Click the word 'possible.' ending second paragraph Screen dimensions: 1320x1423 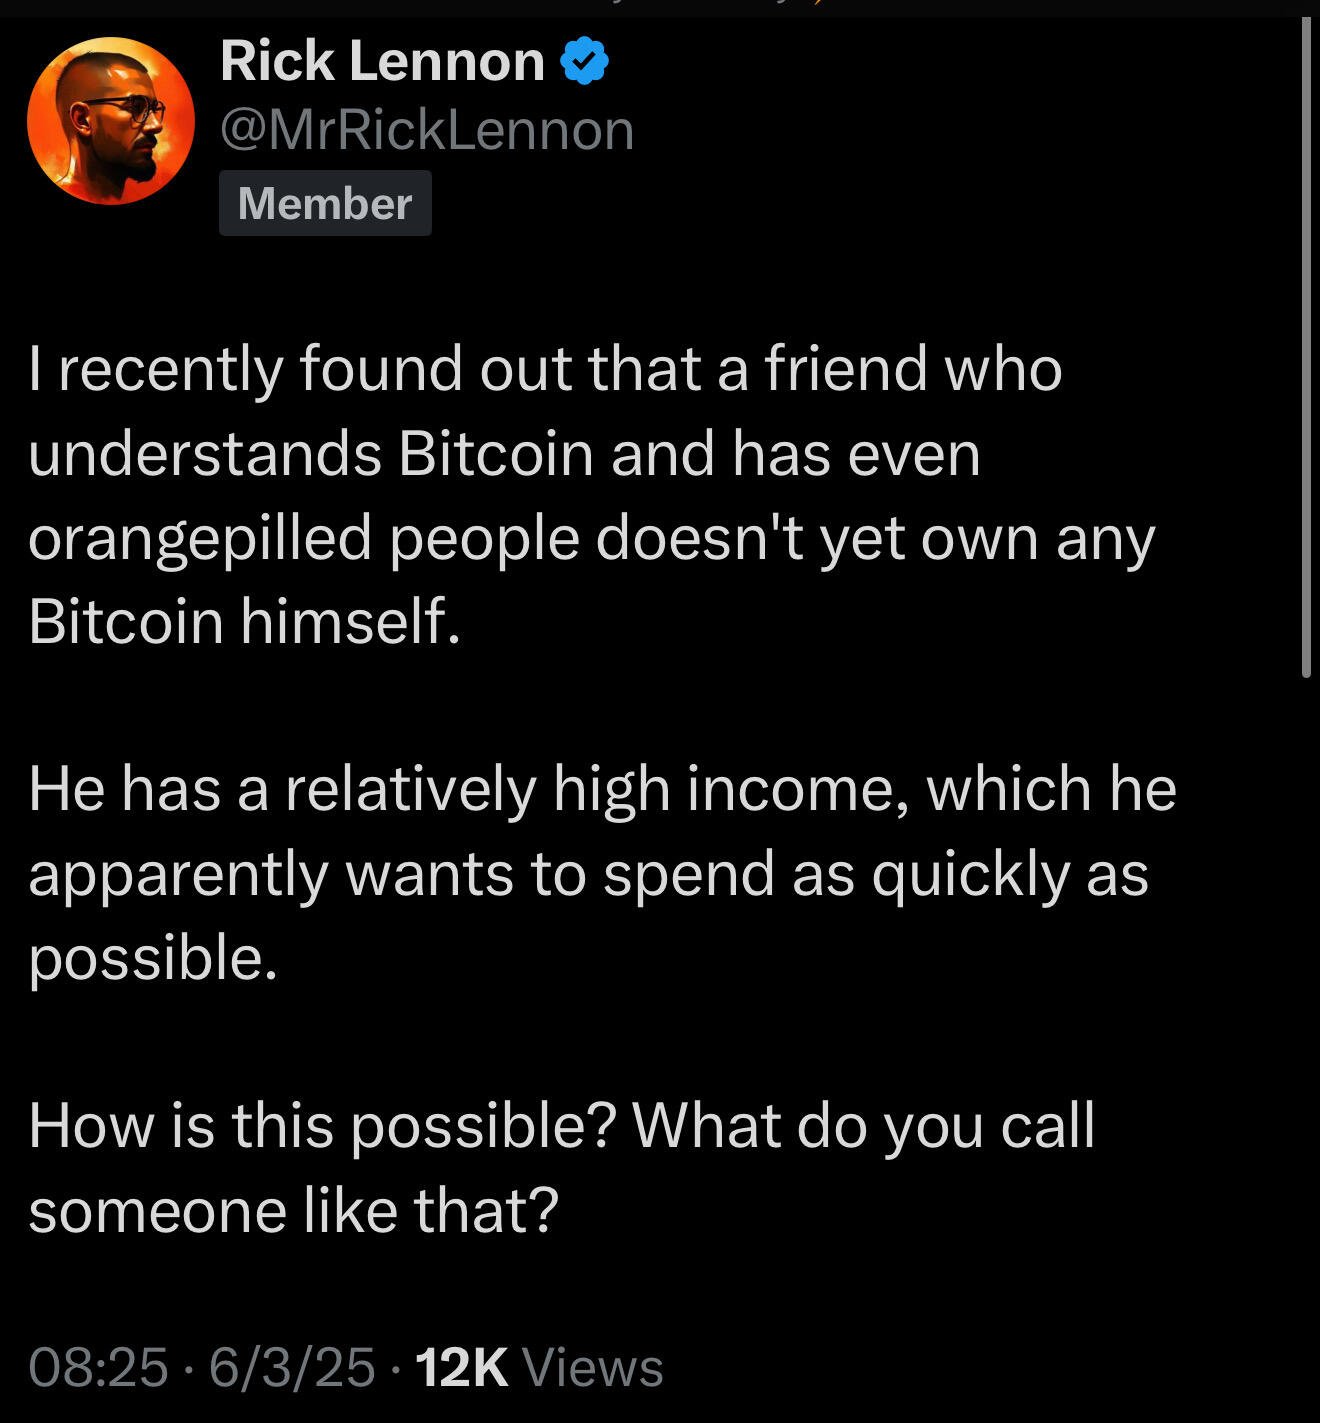(152, 959)
